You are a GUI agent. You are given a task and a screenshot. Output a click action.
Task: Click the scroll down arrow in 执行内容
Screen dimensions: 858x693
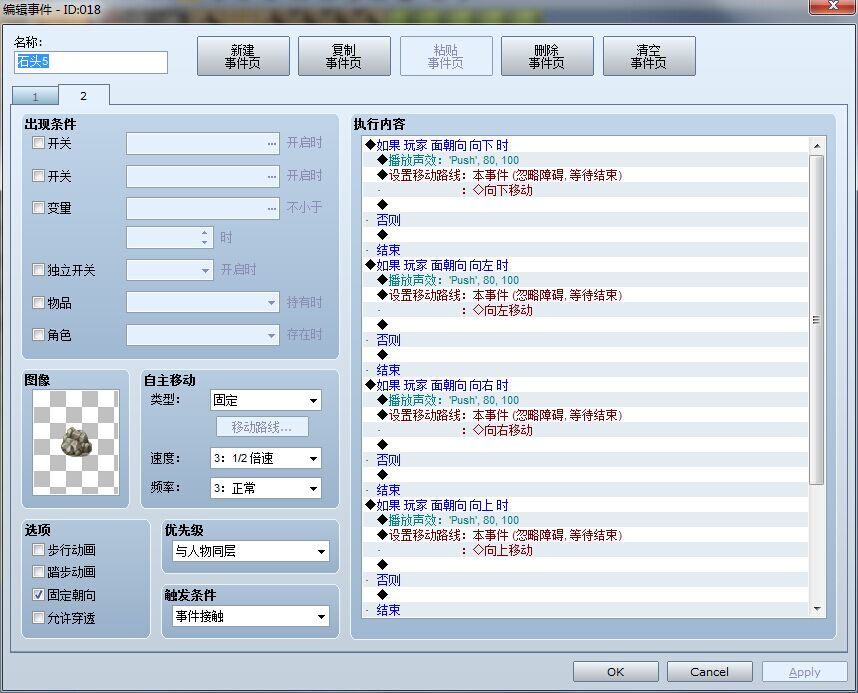816,608
